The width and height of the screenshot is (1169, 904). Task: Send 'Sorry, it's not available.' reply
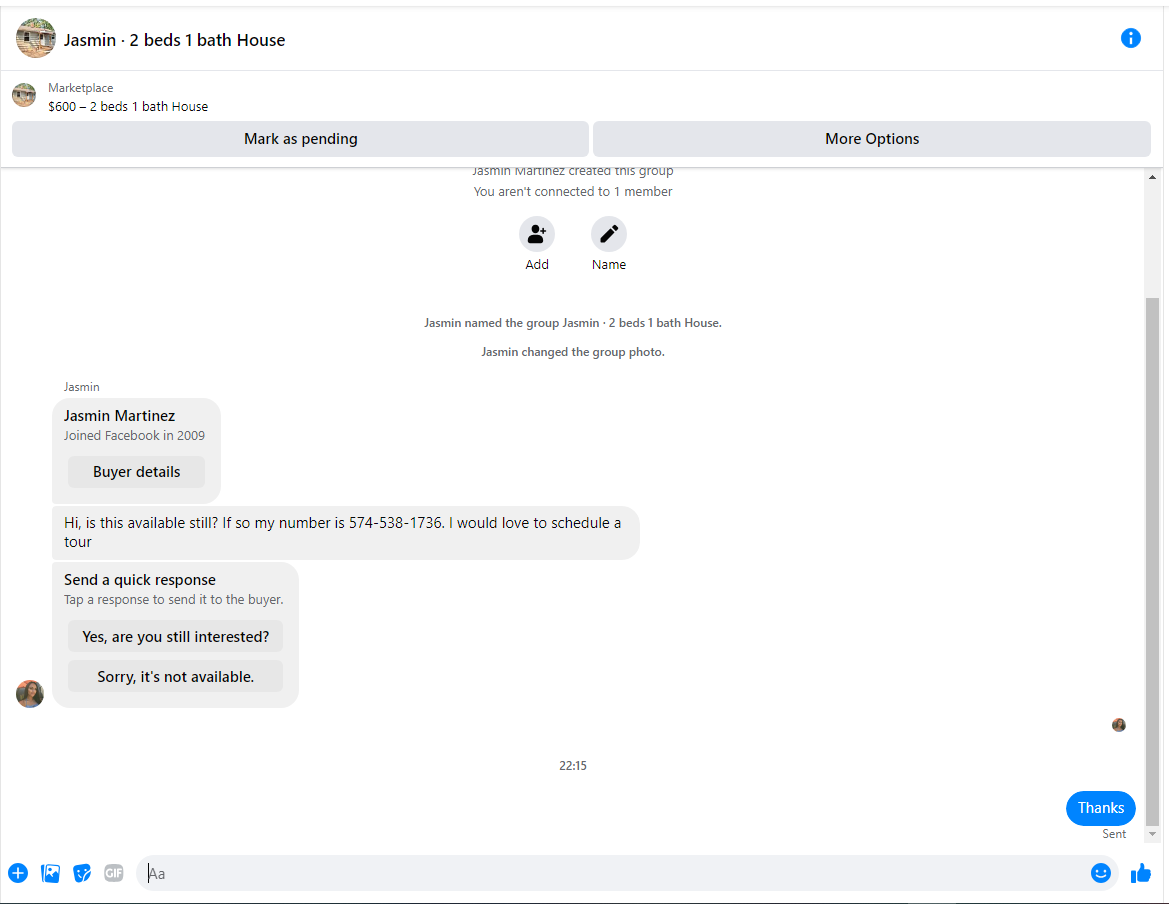pyautogui.click(x=175, y=677)
